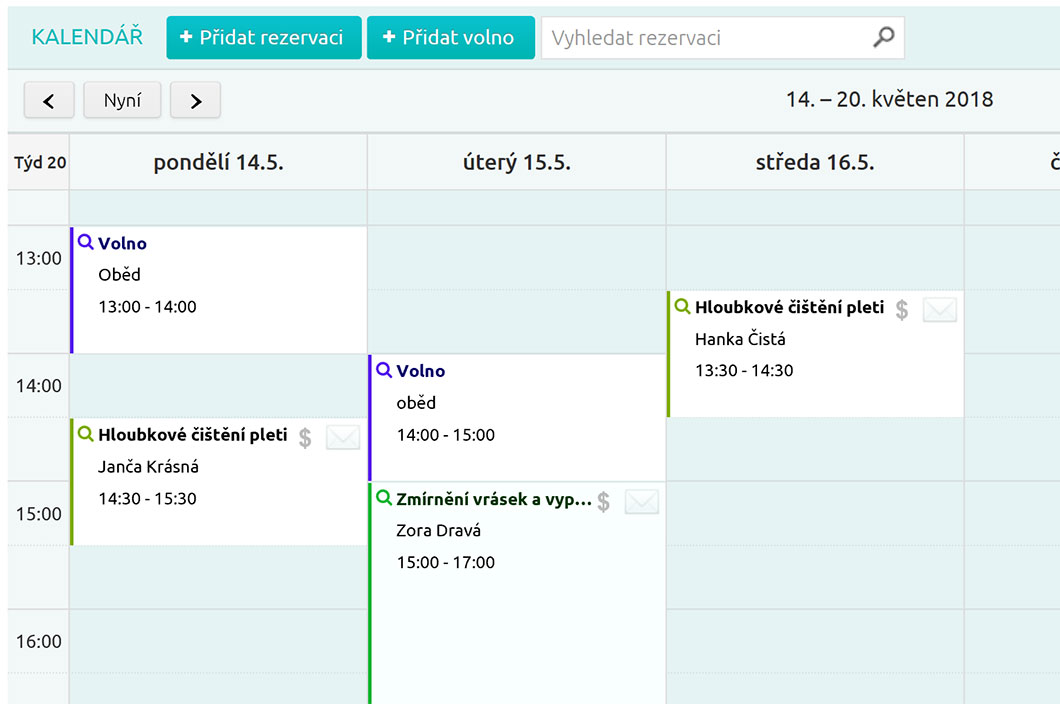Open detail magnifier on Monday Volno block
The width and height of the screenshot is (1060, 704).
(86, 242)
